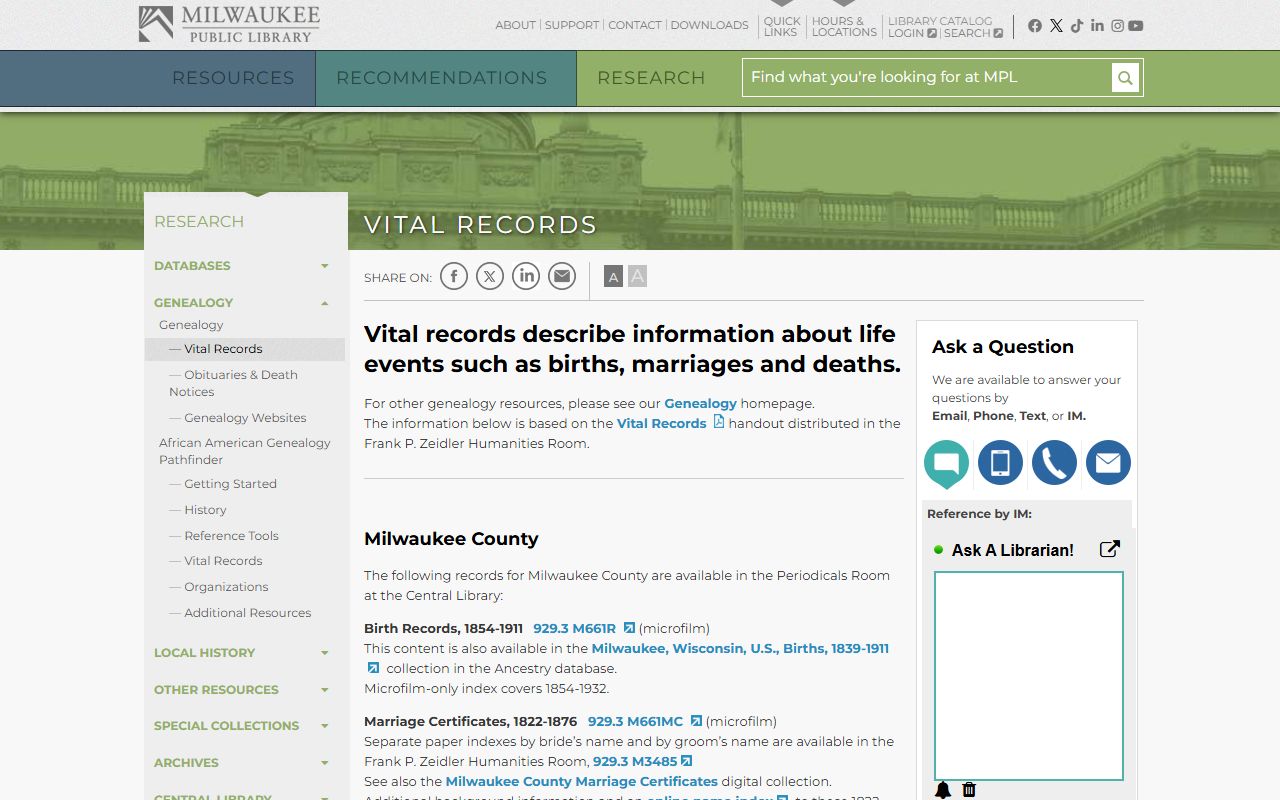
Task: Click inside Ask A Librarian chat box
Action: [x=1029, y=676]
